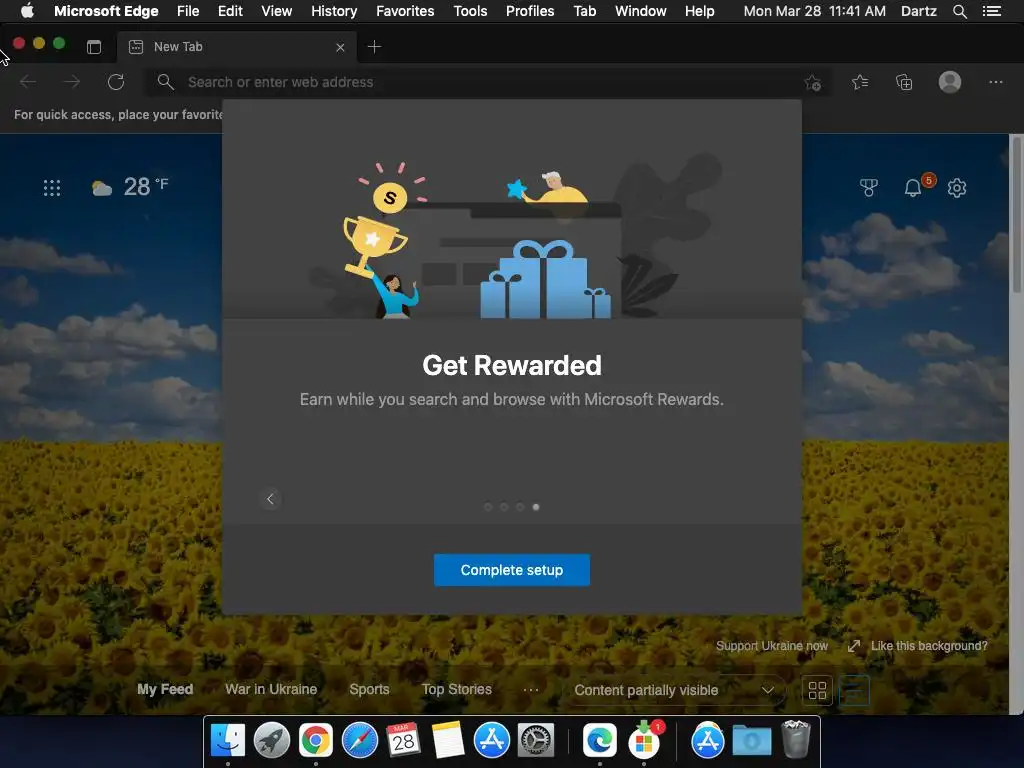Open Safari from the Dock
The image size is (1024, 768).
[x=359, y=741]
